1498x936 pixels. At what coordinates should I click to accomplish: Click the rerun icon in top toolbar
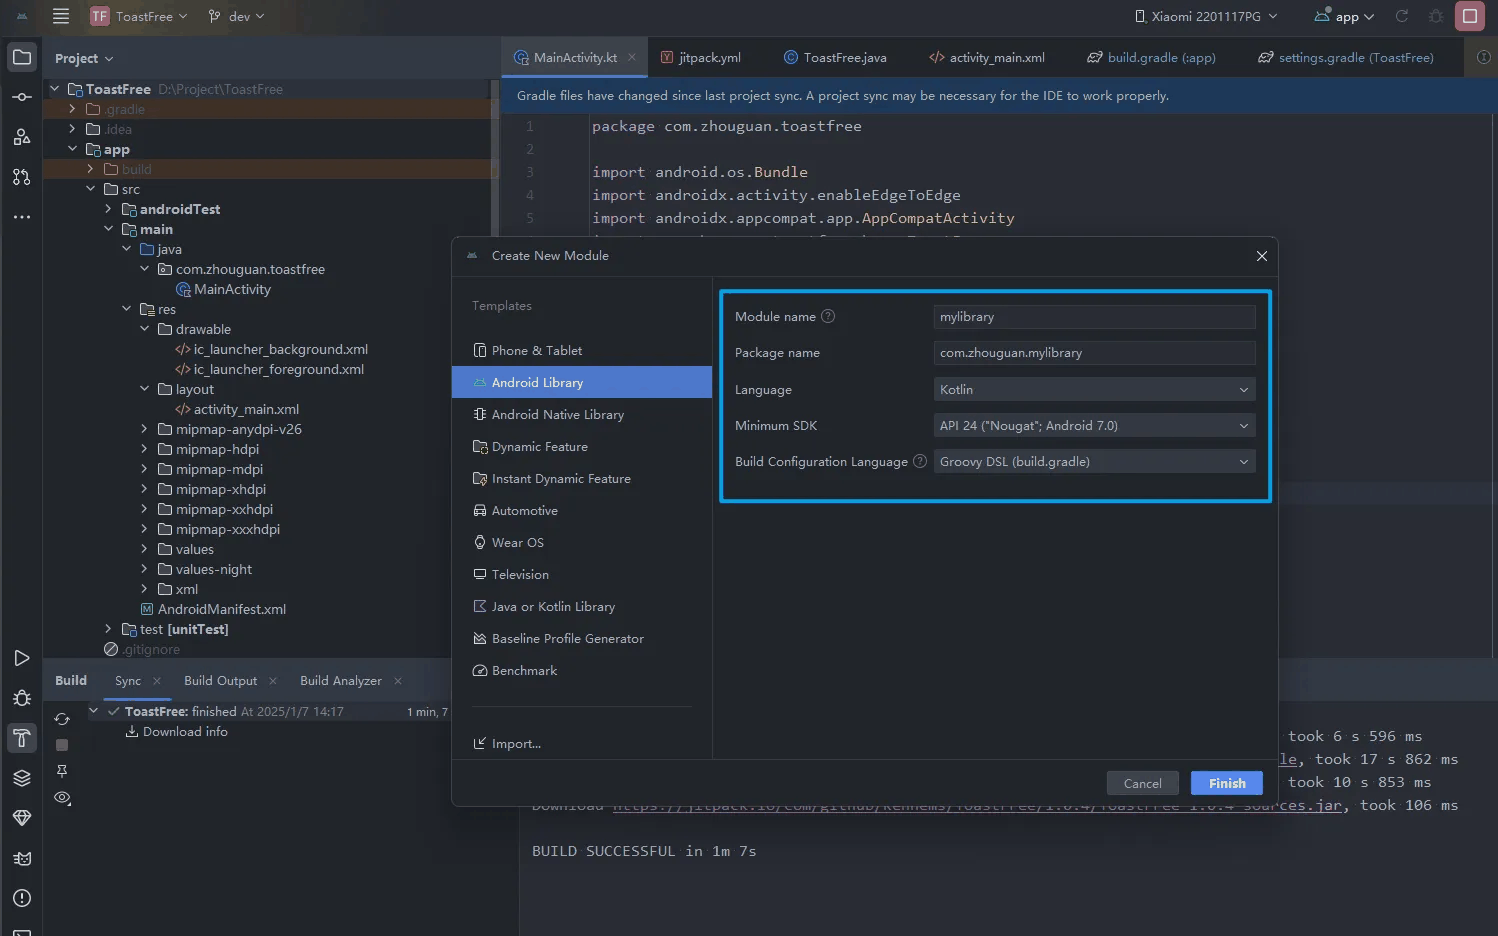pyautogui.click(x=1402, y=16)
